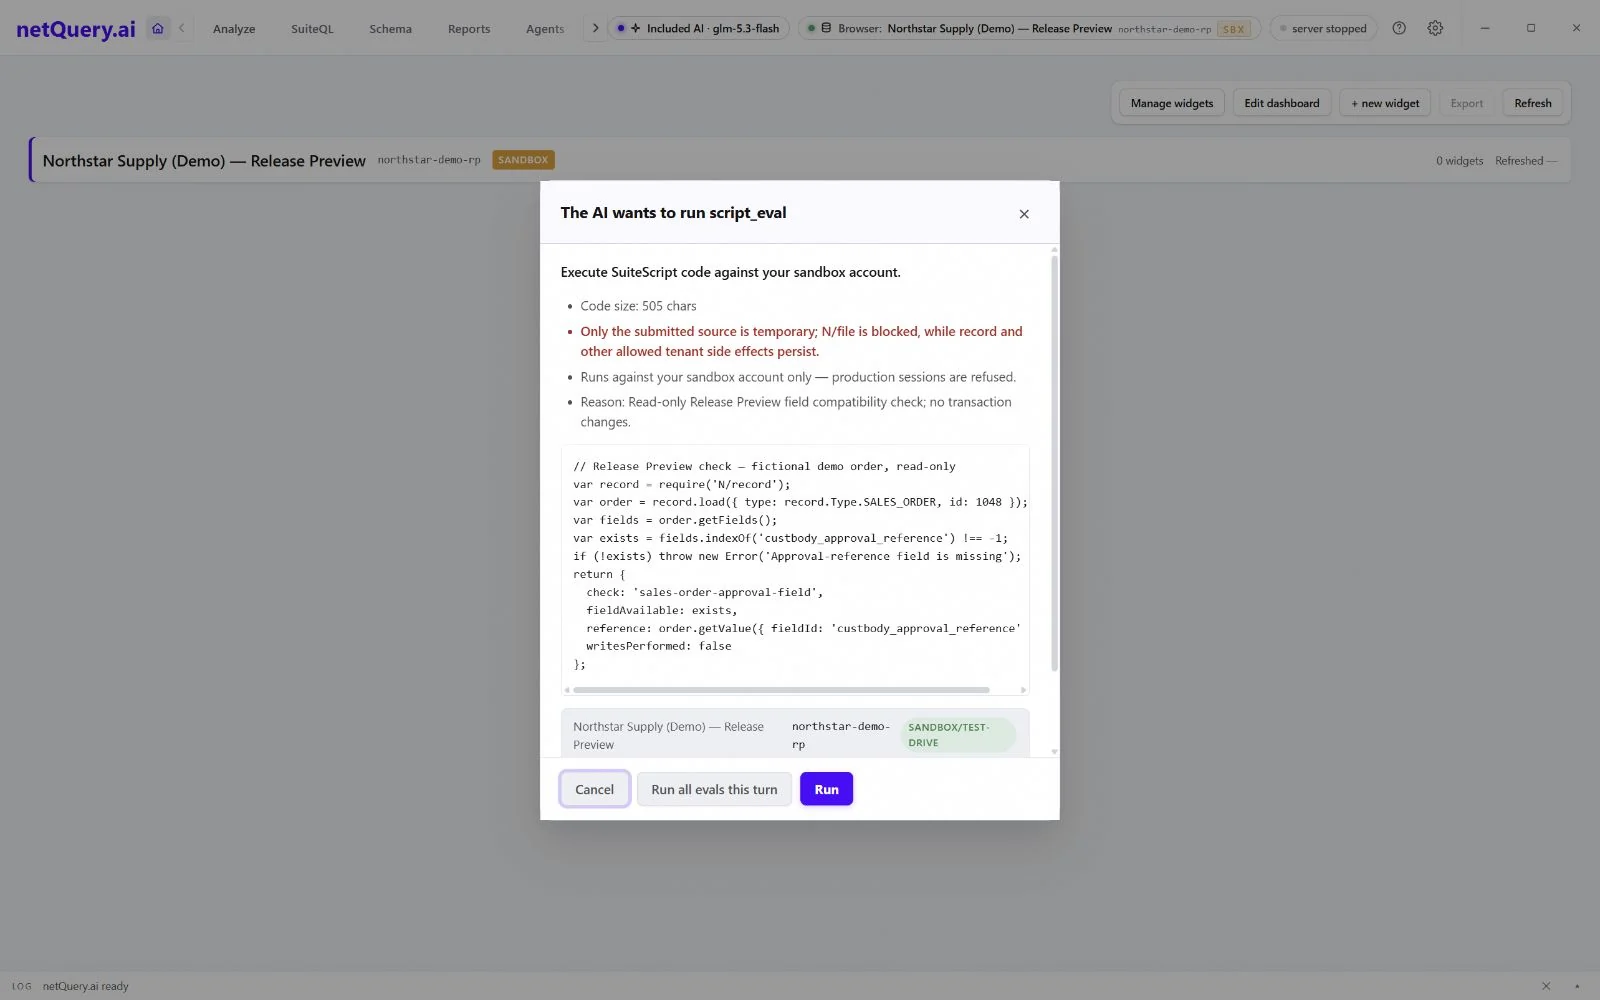The width and height of the screenshot is (1600, 1000).
Task: Open the help question-mark icon
Action: [1399, 28]
